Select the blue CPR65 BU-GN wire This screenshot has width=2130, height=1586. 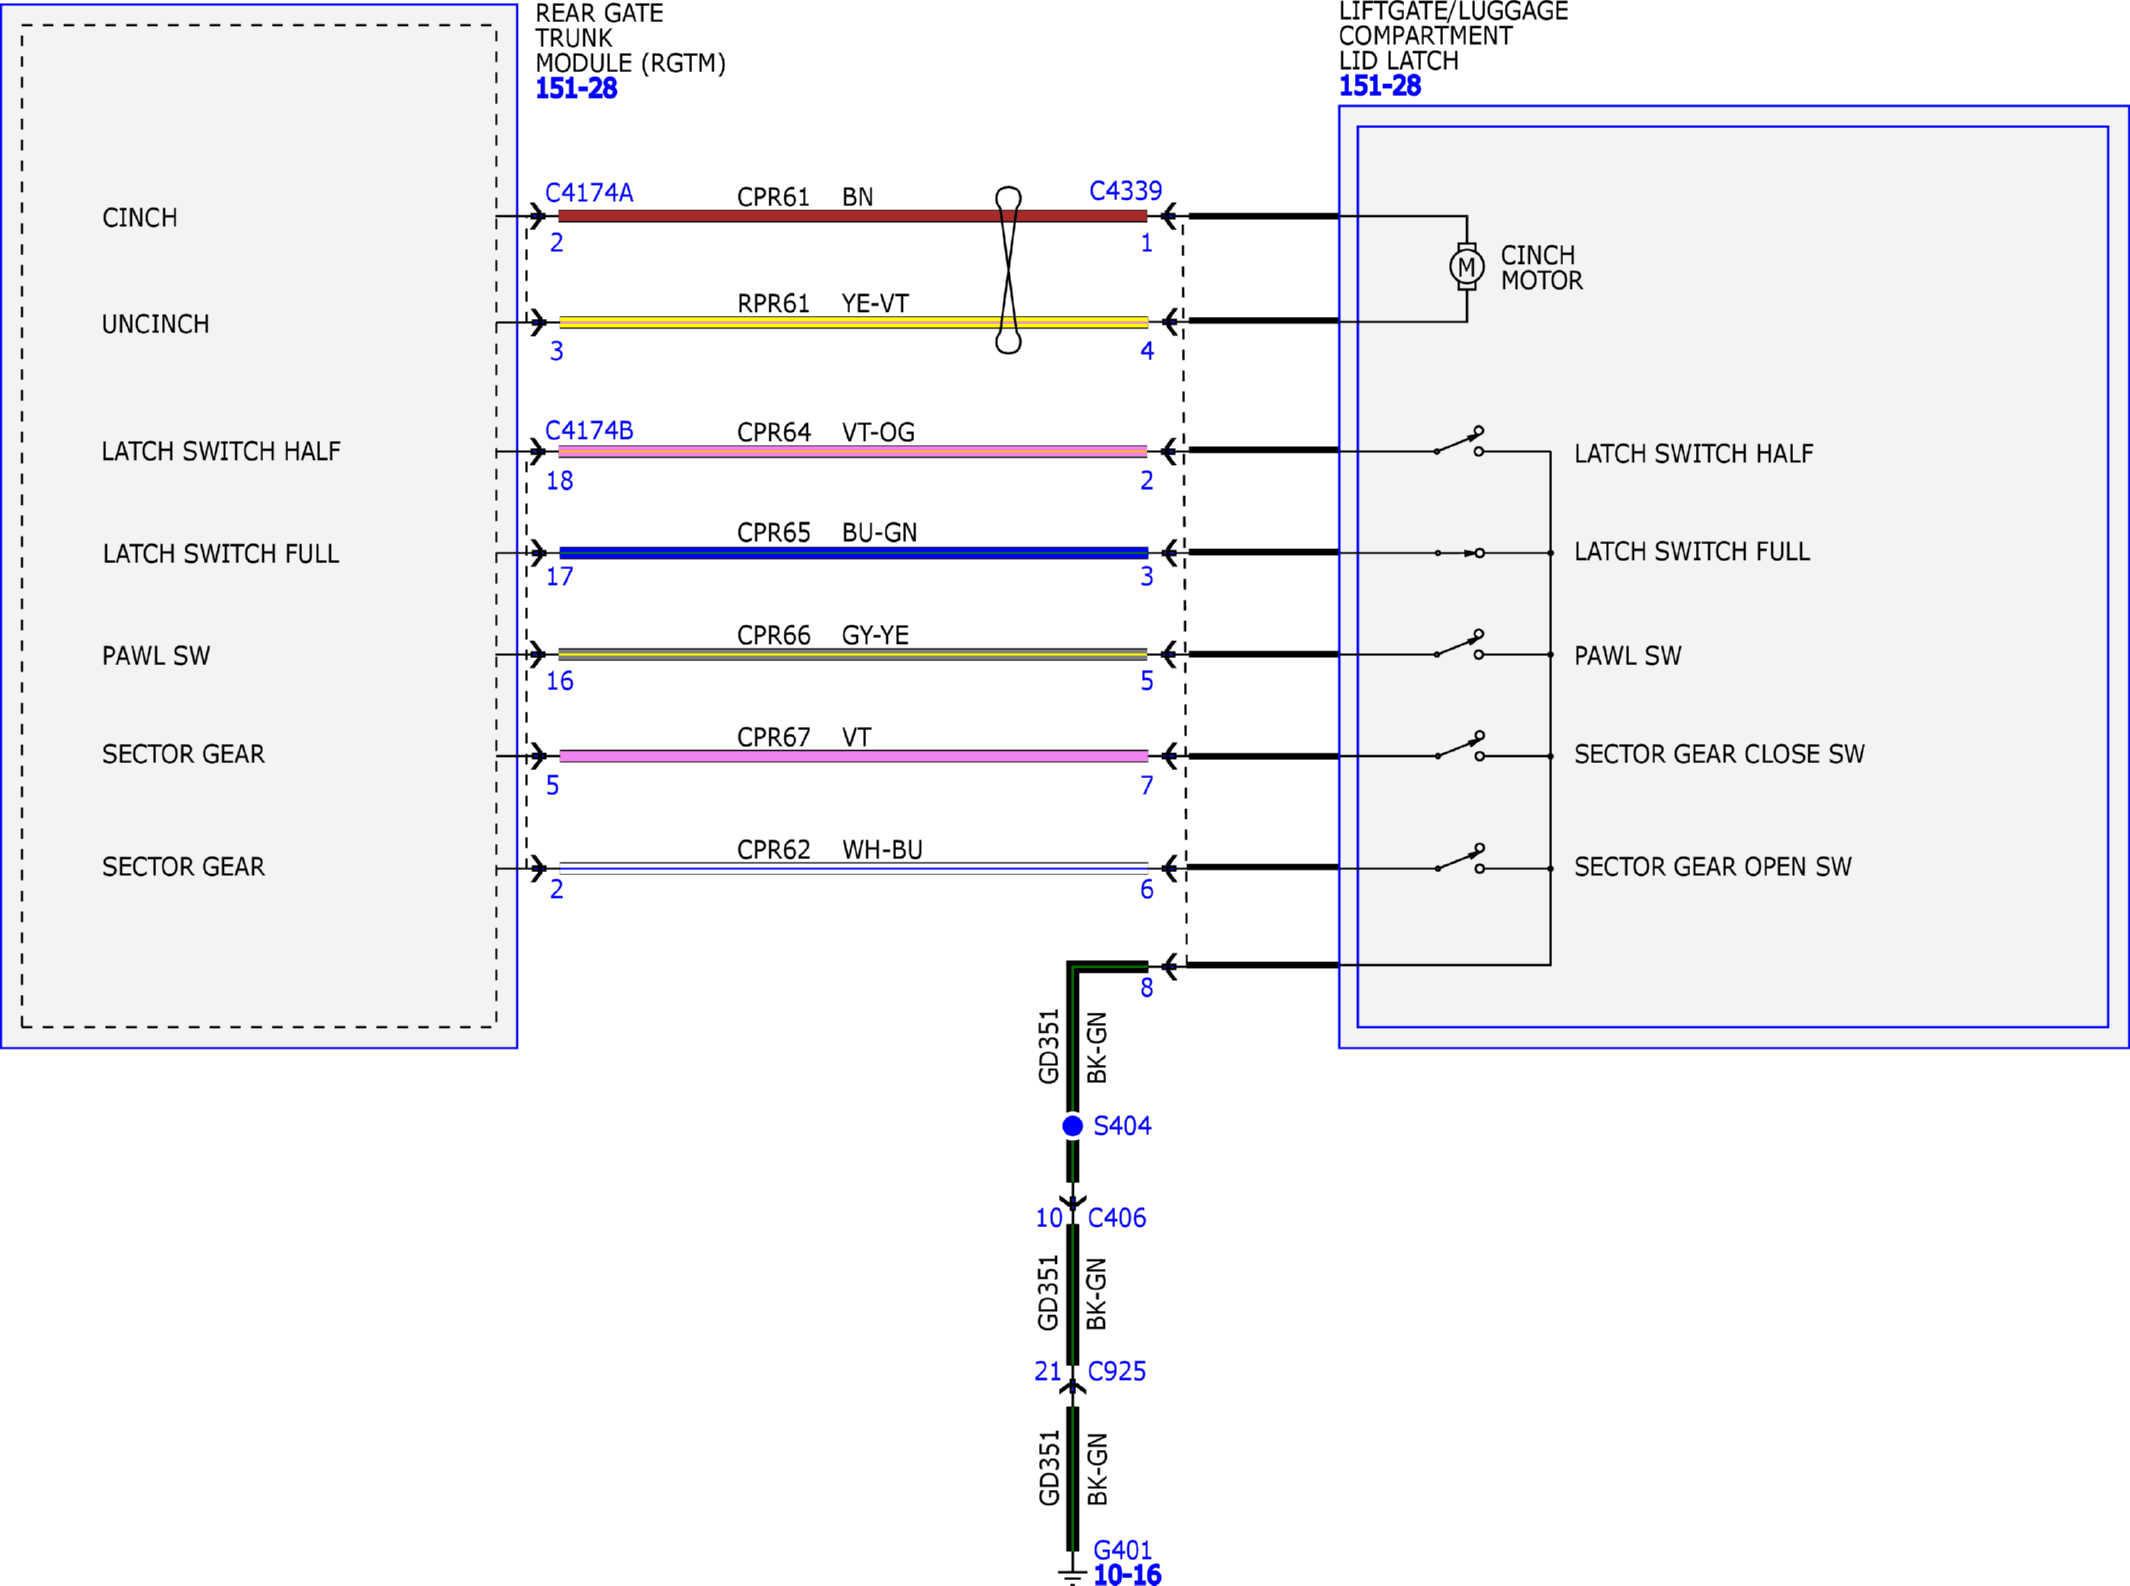tap(853, 553)
